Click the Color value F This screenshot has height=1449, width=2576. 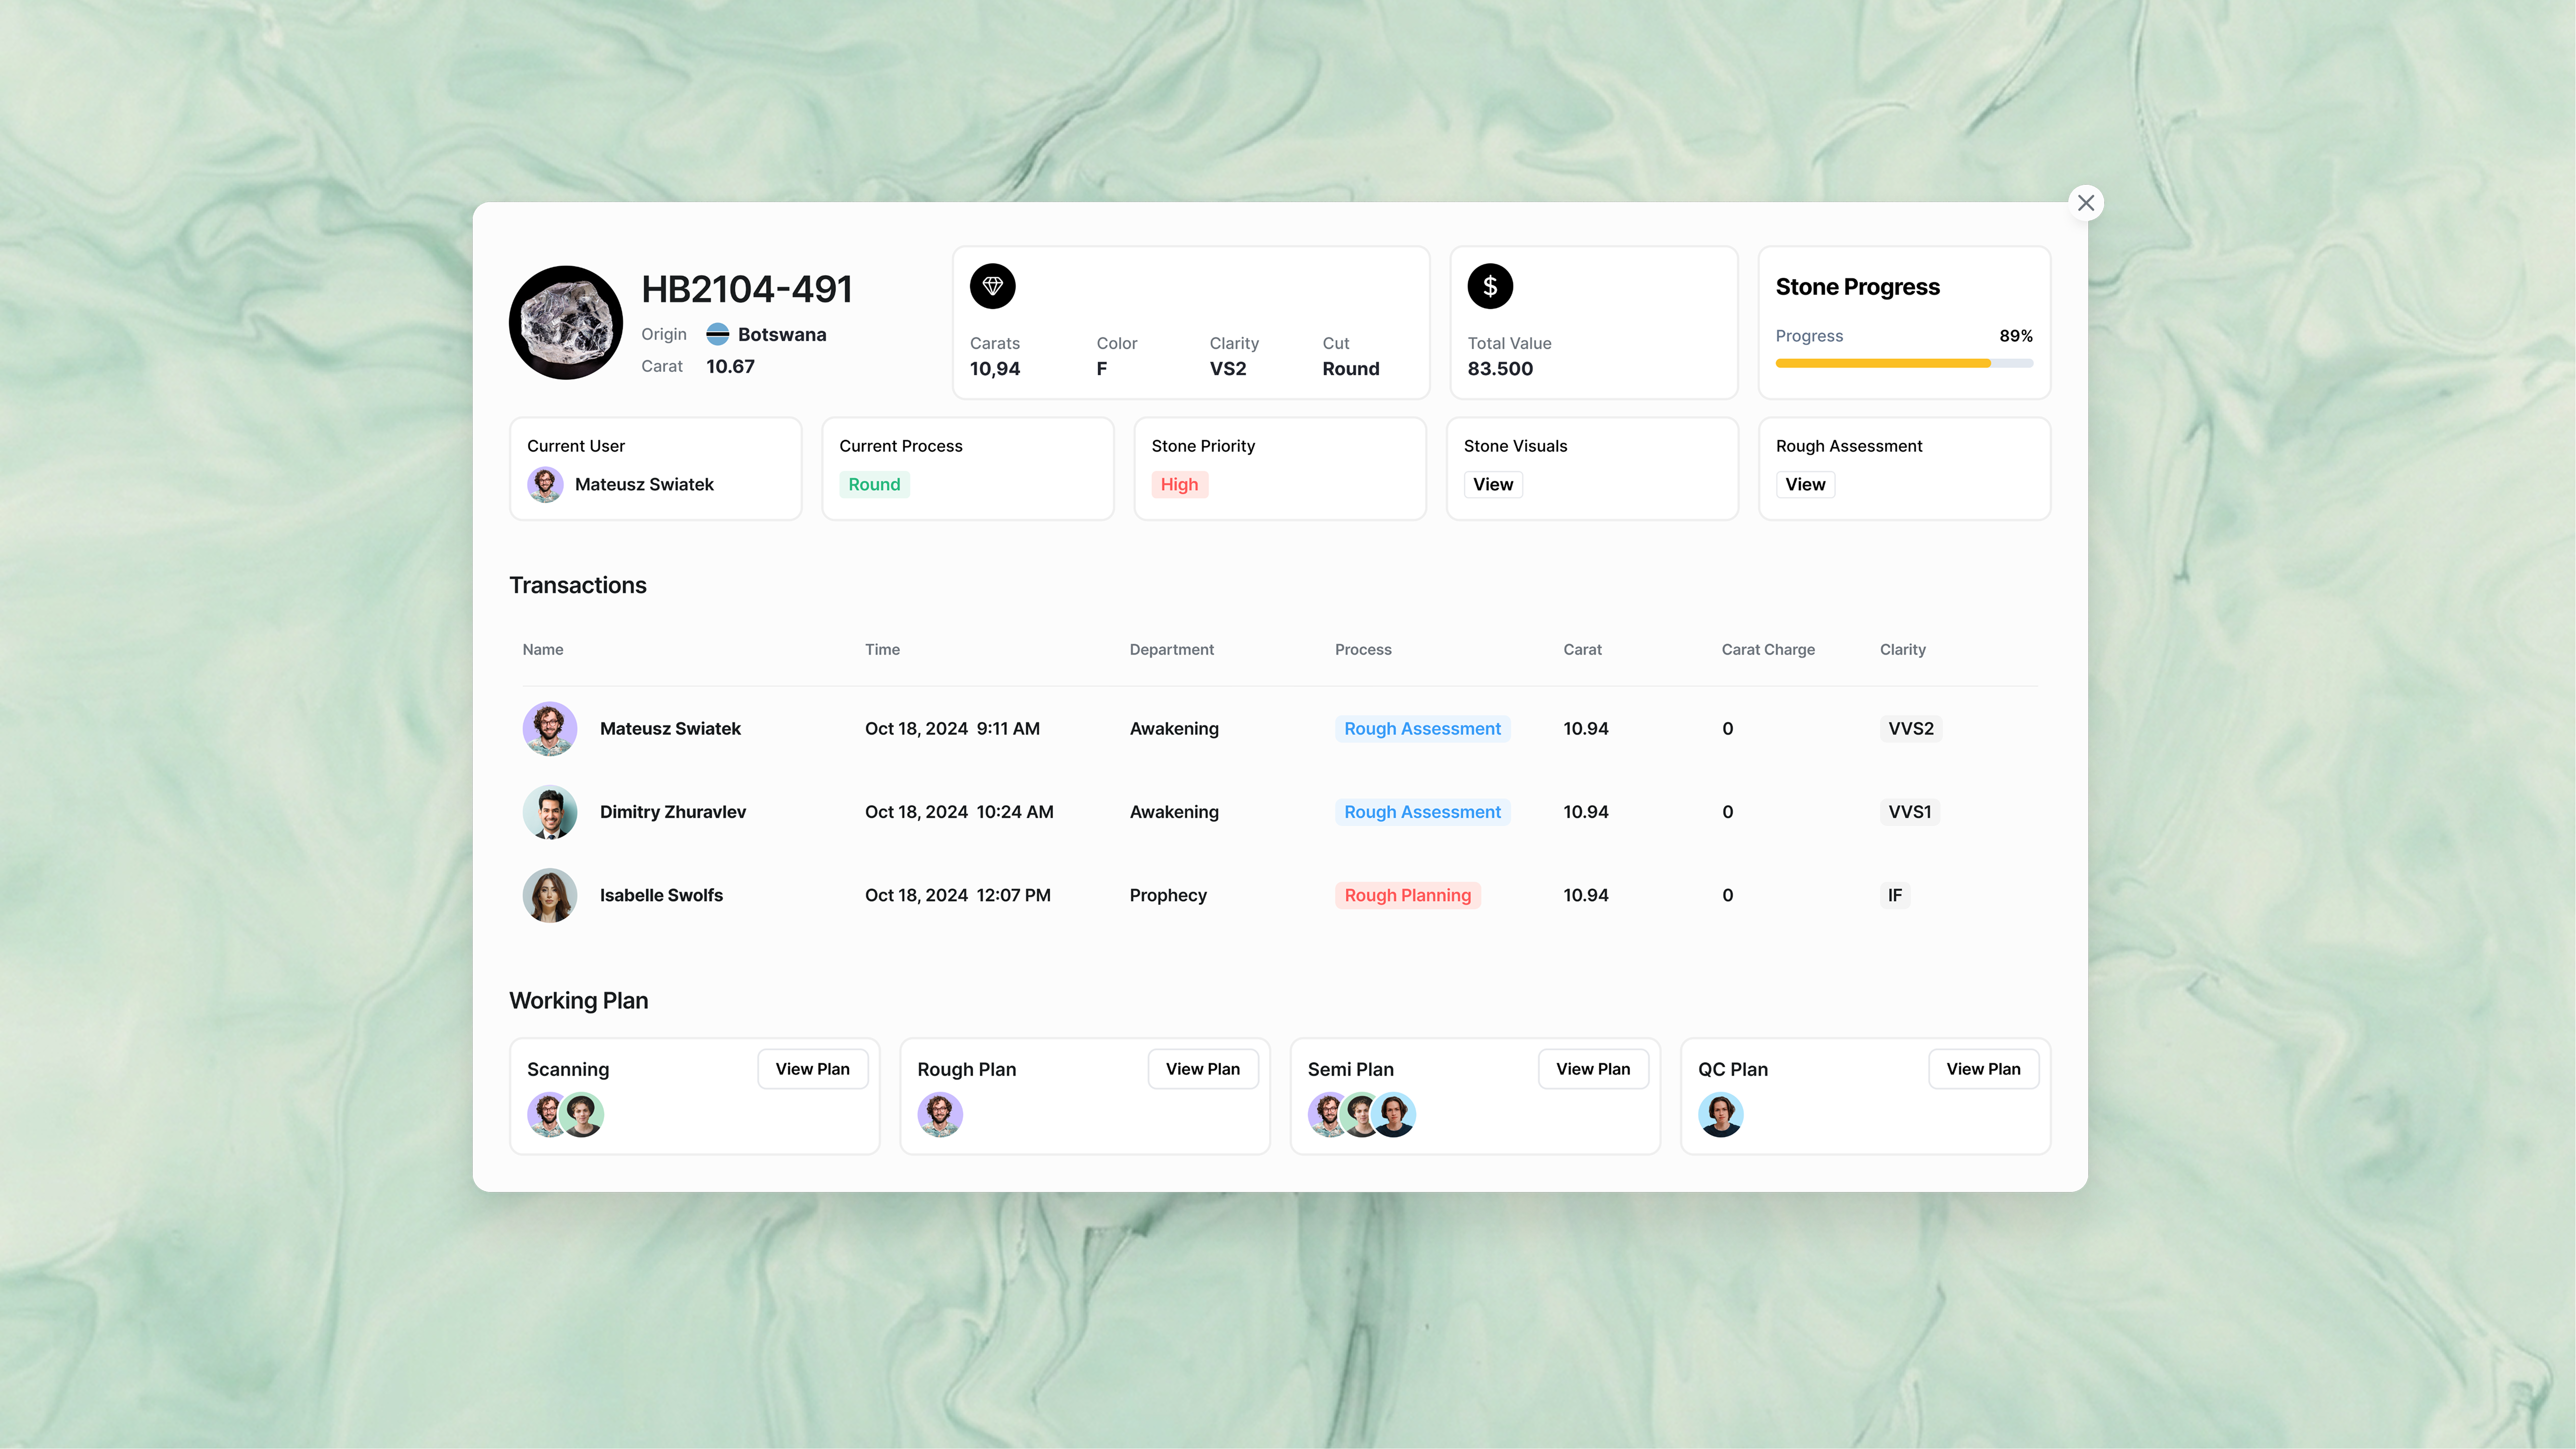point(1101,369)
